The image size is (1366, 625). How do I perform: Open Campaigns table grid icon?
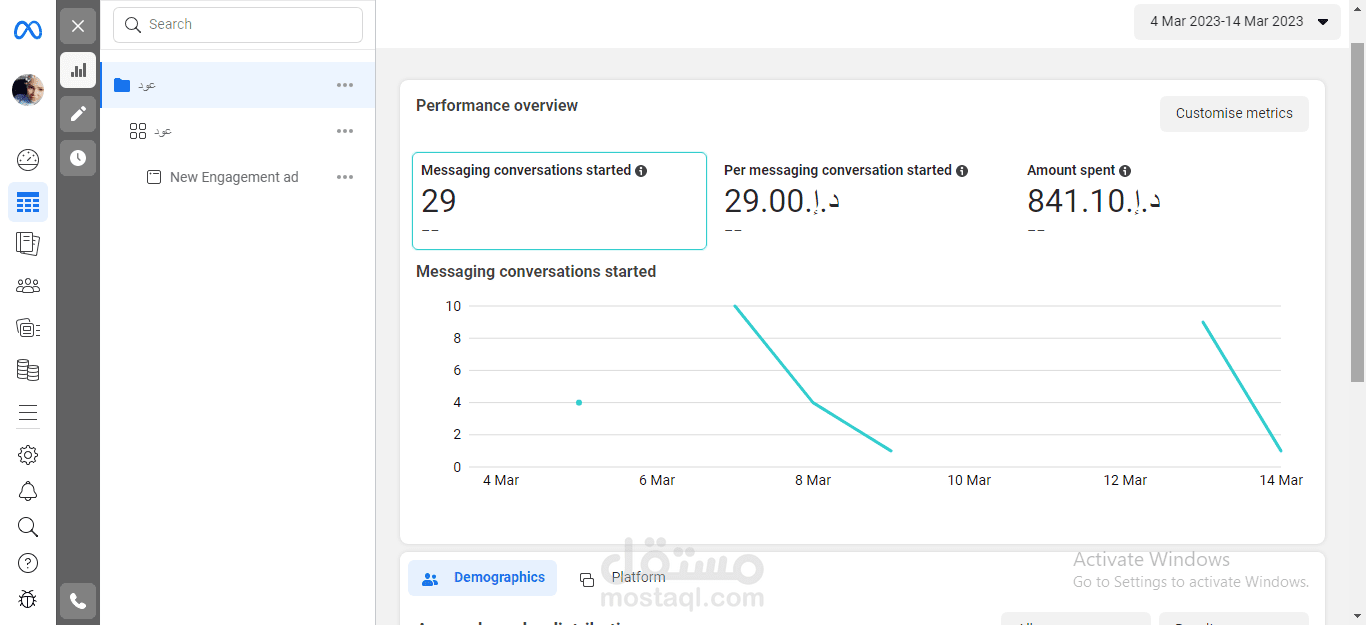click(28, 203)
